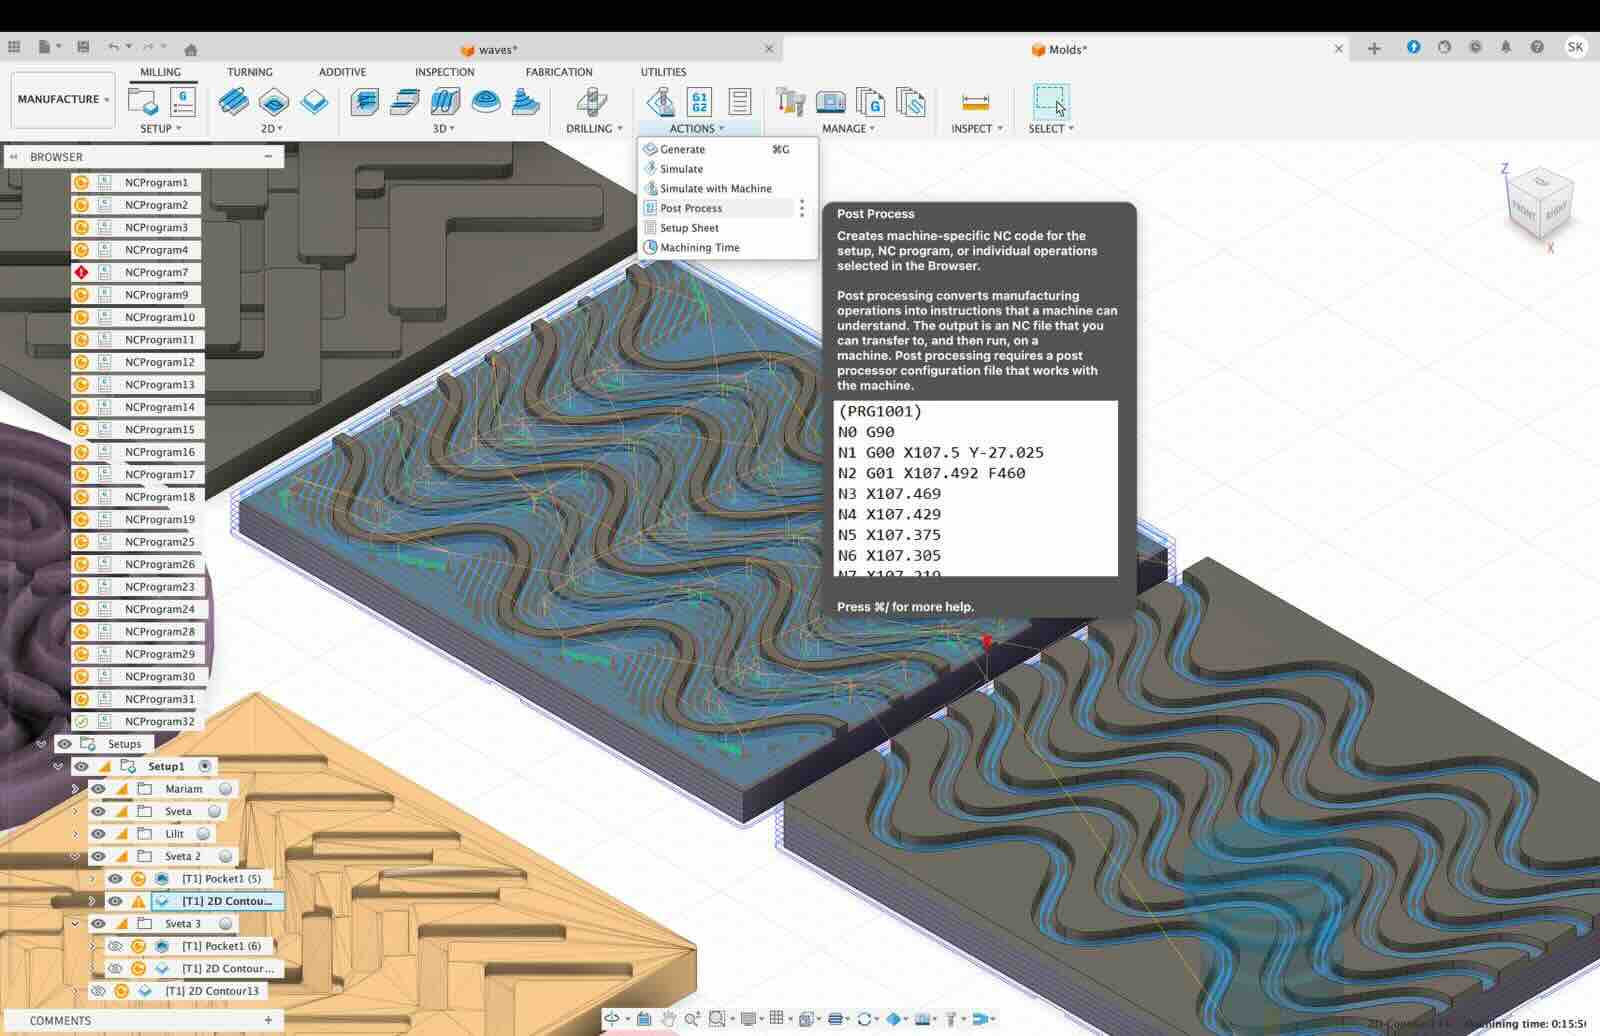The height and width of the screenshot is (1036, 1600).
Task: Activate the Setup1 radio button
Action: 205,766
